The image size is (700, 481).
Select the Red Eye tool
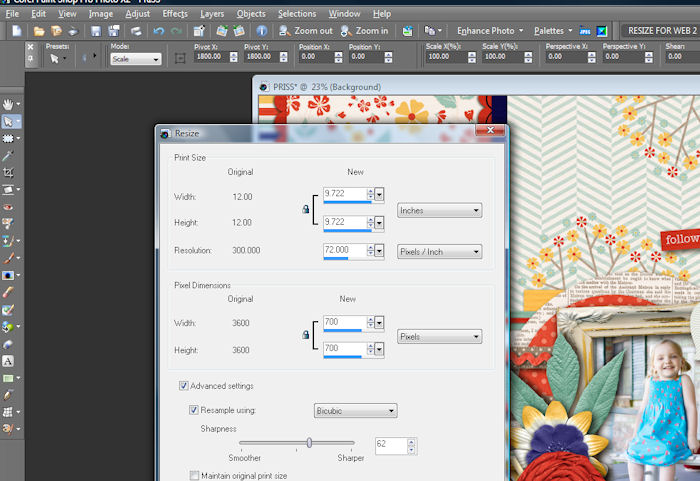point(8,207)
